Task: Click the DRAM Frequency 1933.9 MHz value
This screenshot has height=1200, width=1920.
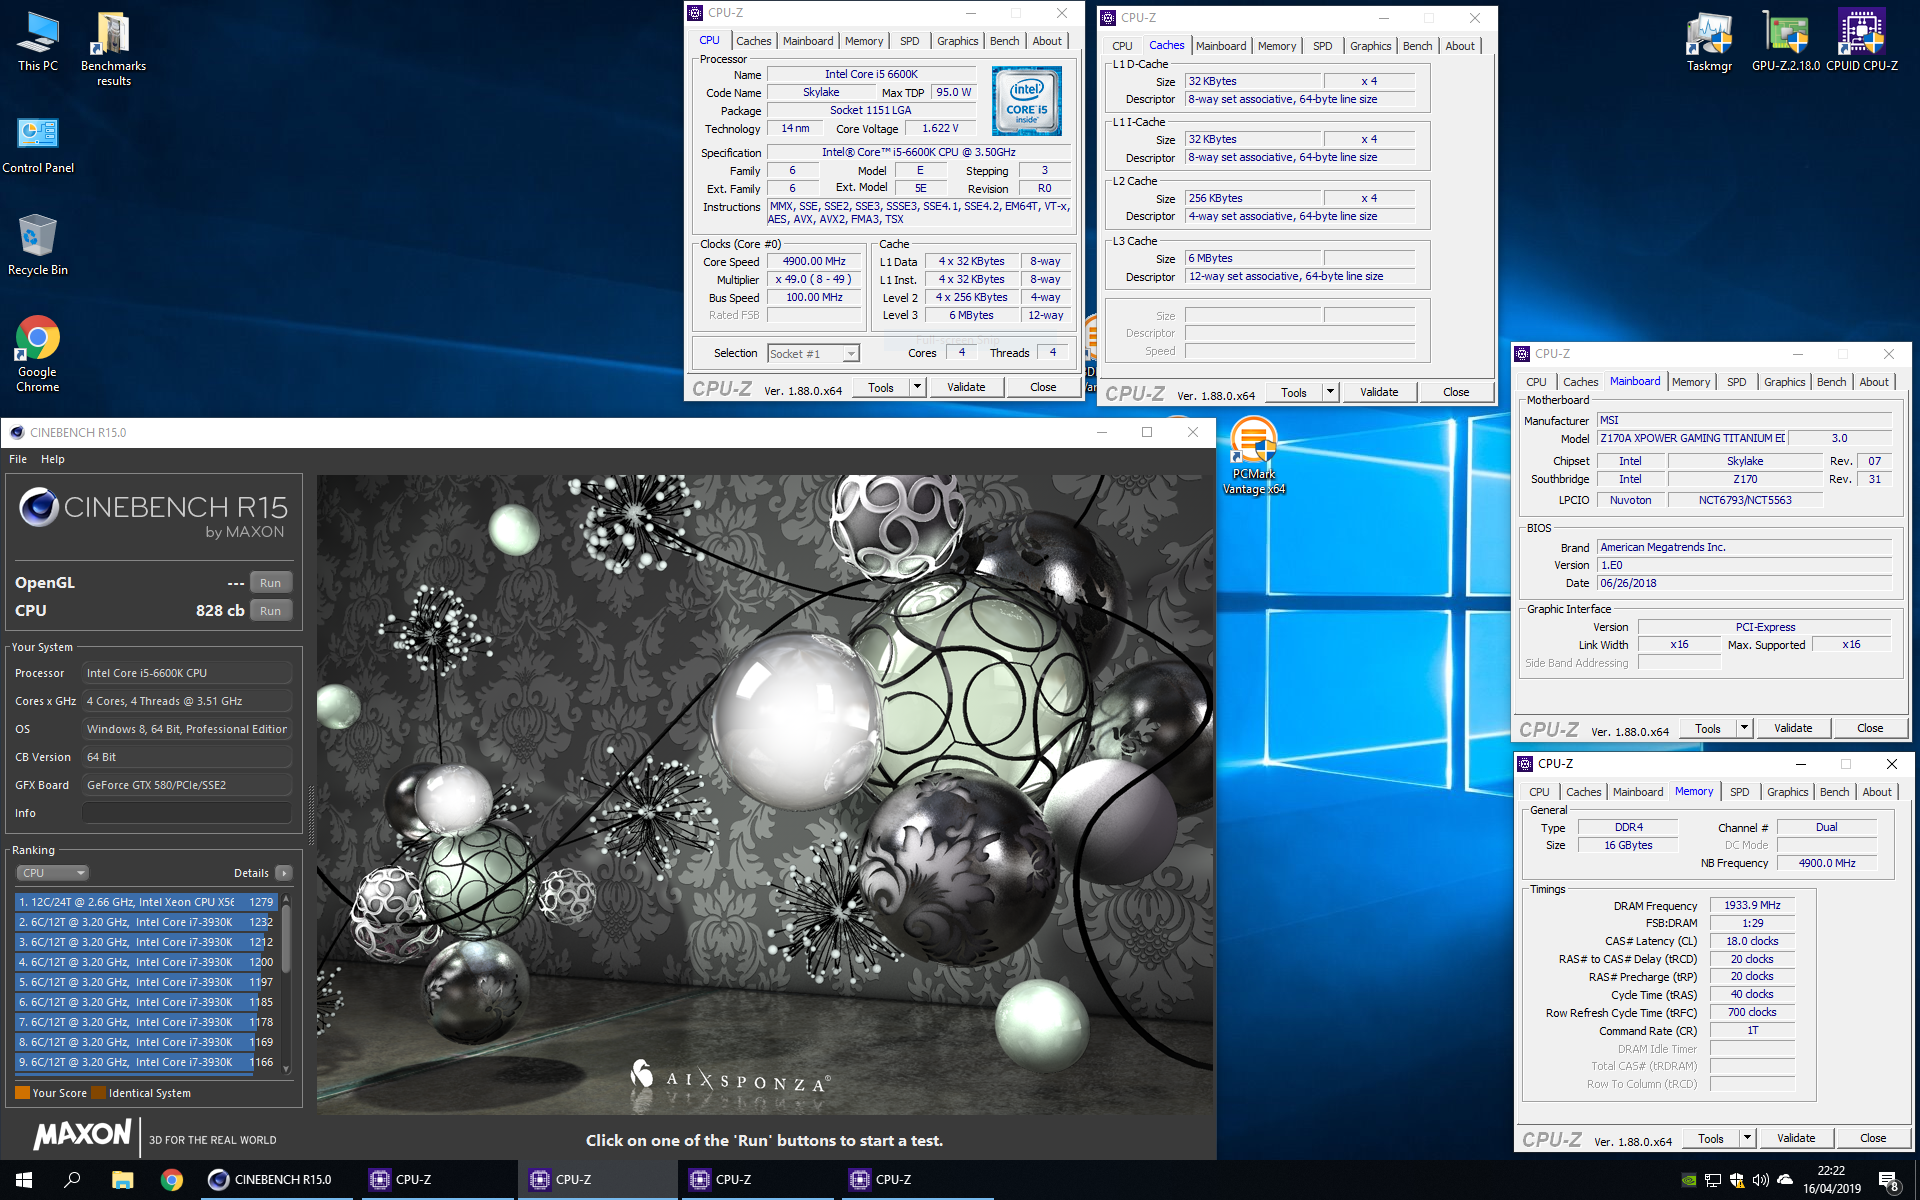Action: (1752, 905)
